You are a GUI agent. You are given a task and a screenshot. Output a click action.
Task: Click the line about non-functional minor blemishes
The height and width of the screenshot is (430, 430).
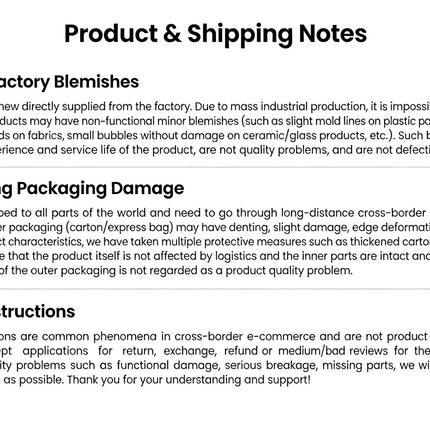pyautogui.click(x=215, y=121)
